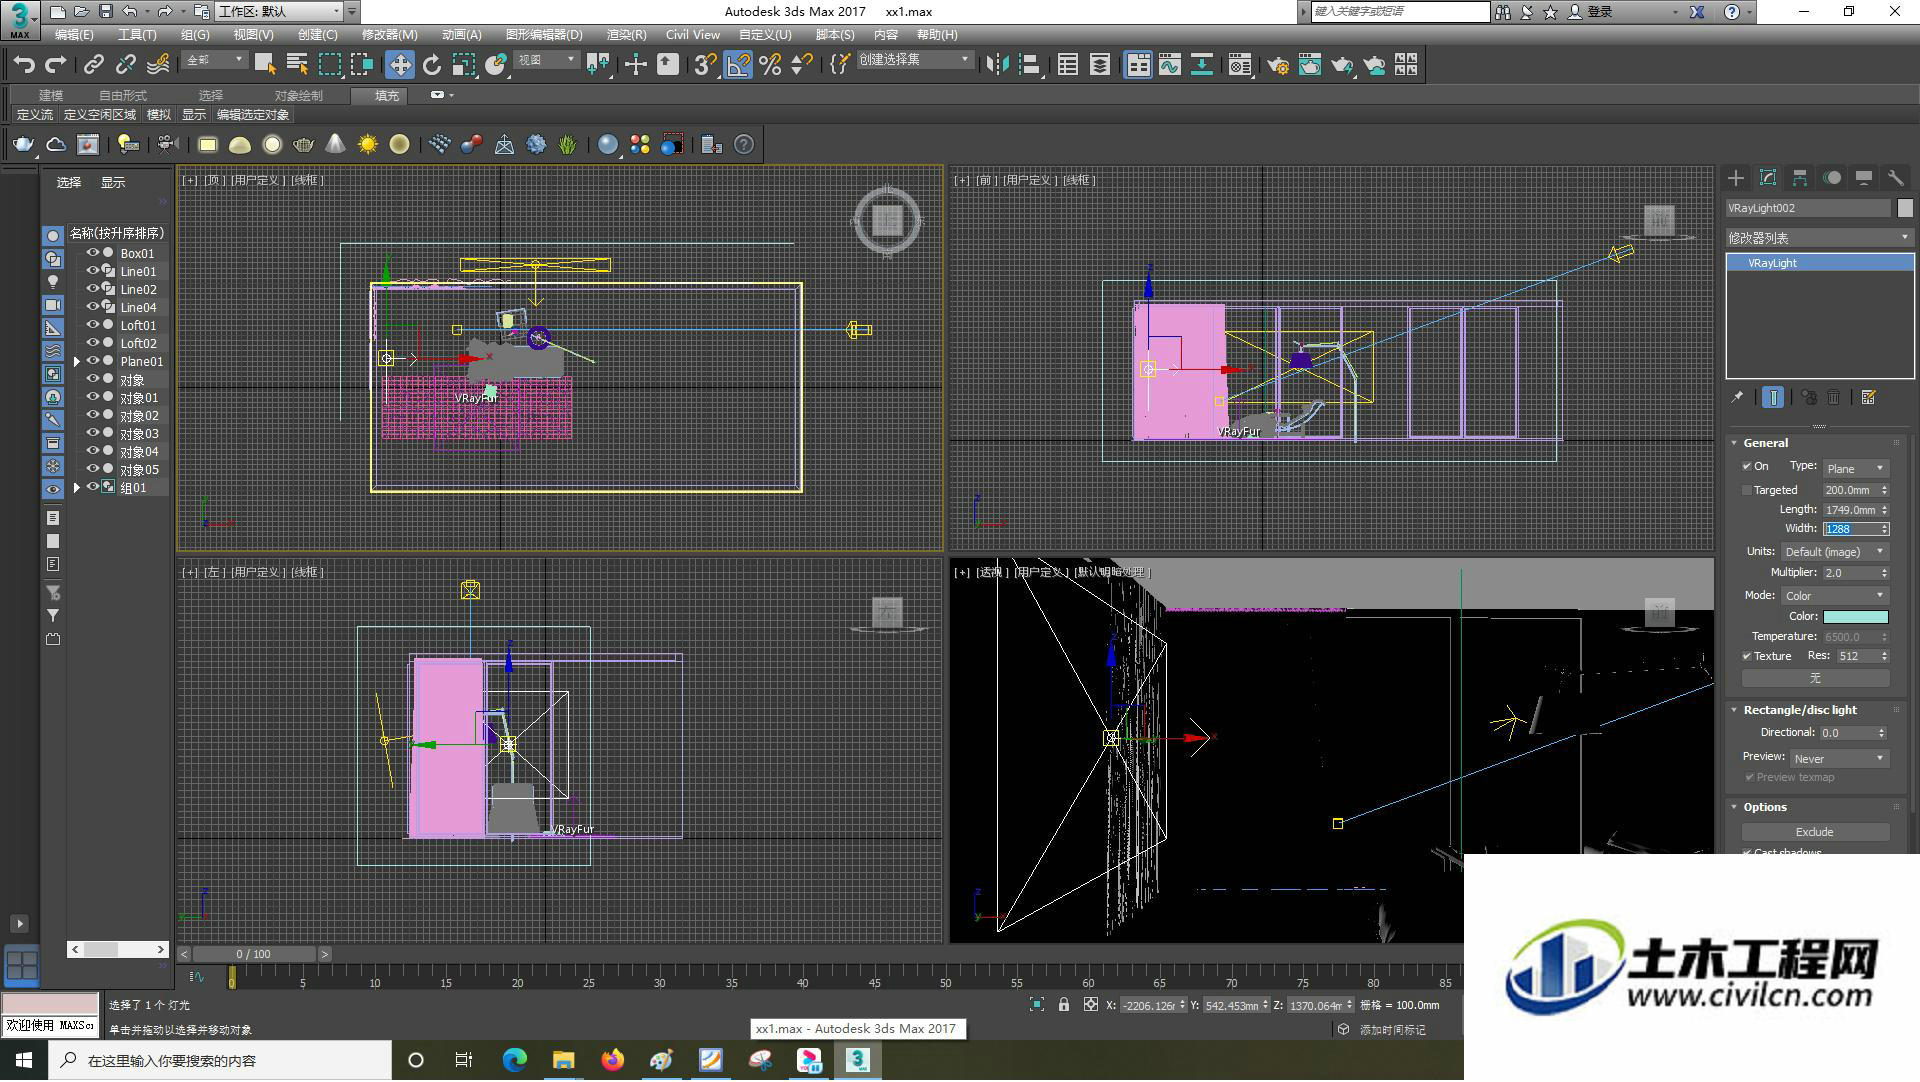Open the Utilities wrench panel tab
1920x1082 pixels.
pyautogui.click(x=1896, y=178)
